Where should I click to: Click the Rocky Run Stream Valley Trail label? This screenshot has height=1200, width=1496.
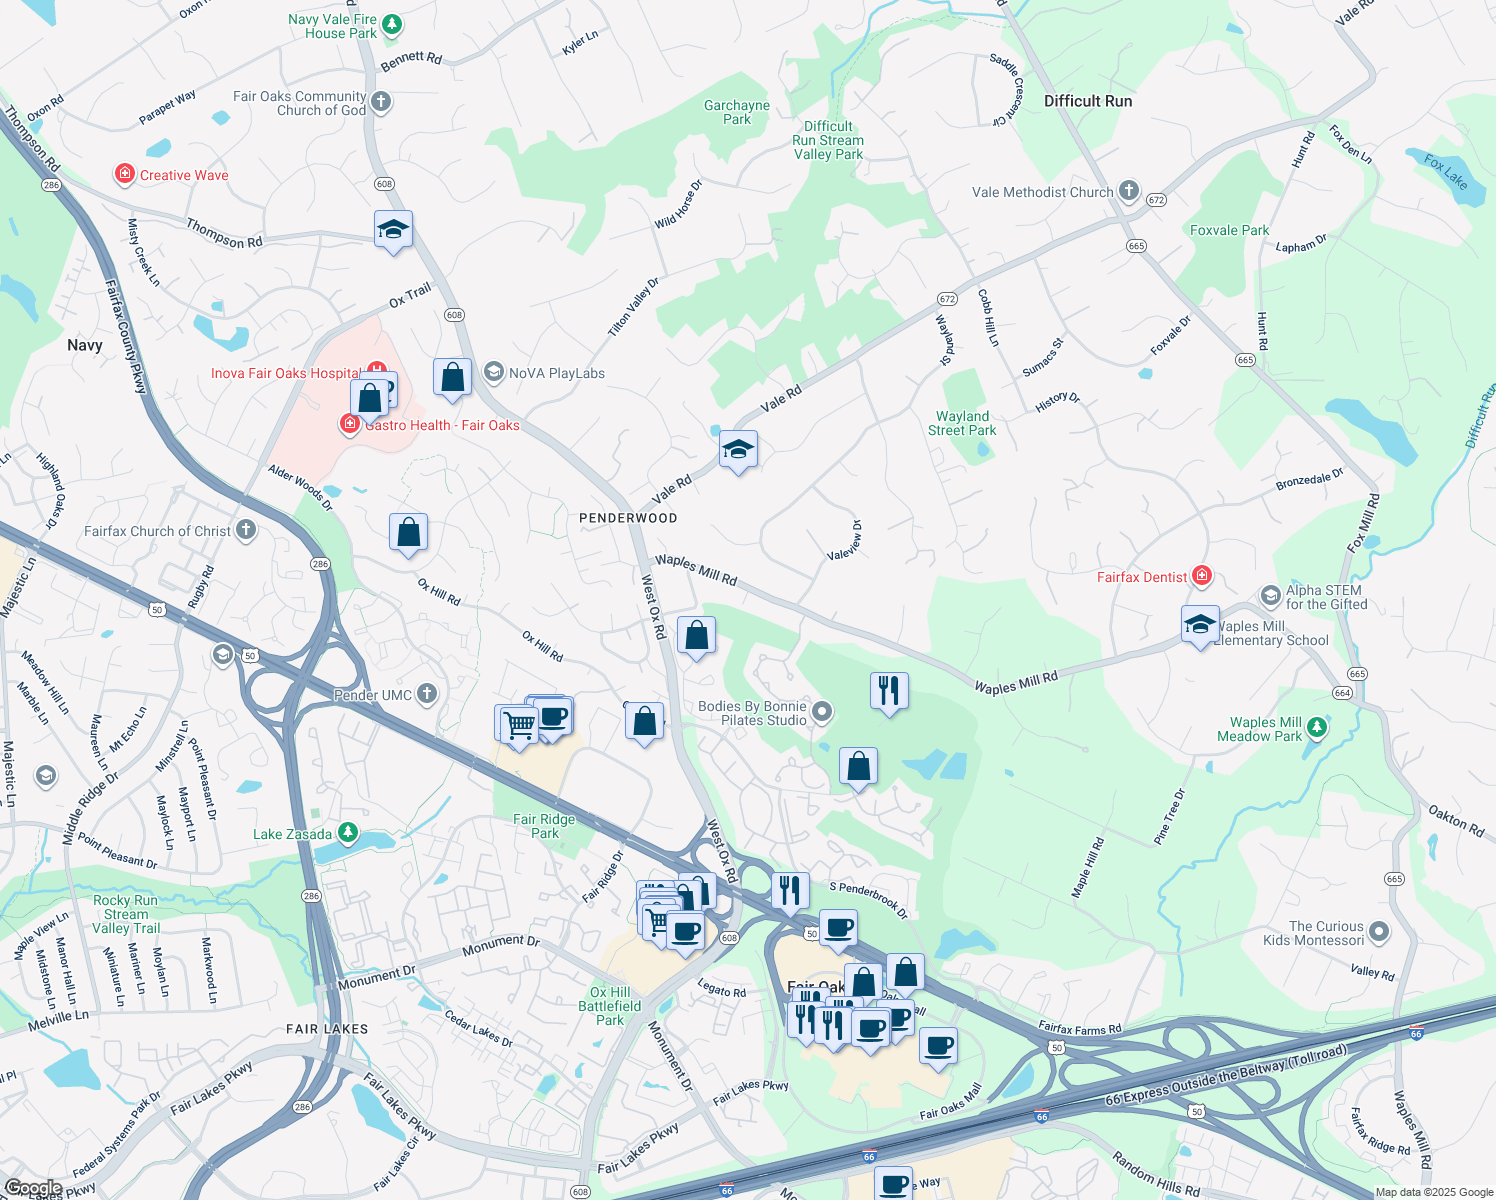(126, 914)
